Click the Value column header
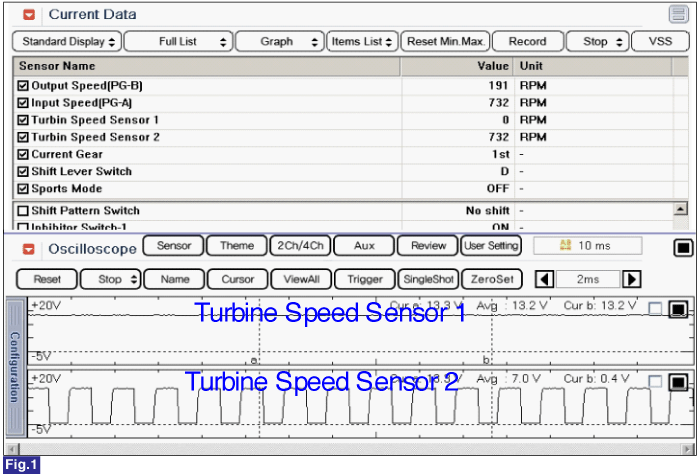 pos(457,66)
